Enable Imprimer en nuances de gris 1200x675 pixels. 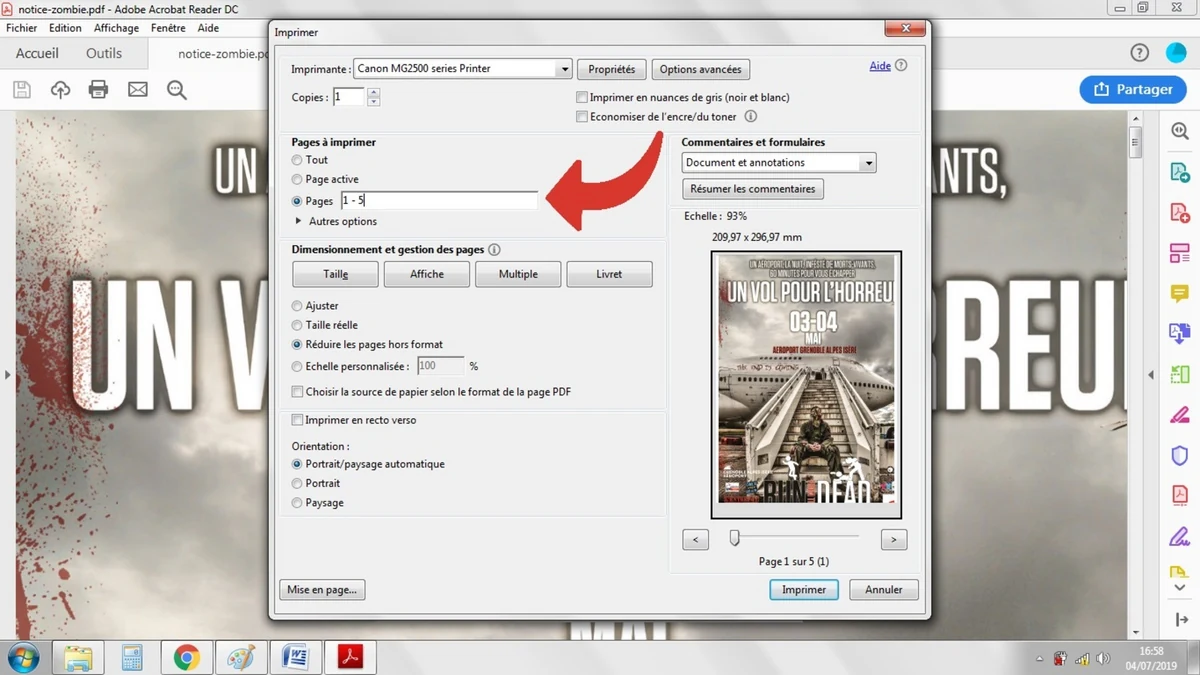pyautogui.click(x=582, y=97)
